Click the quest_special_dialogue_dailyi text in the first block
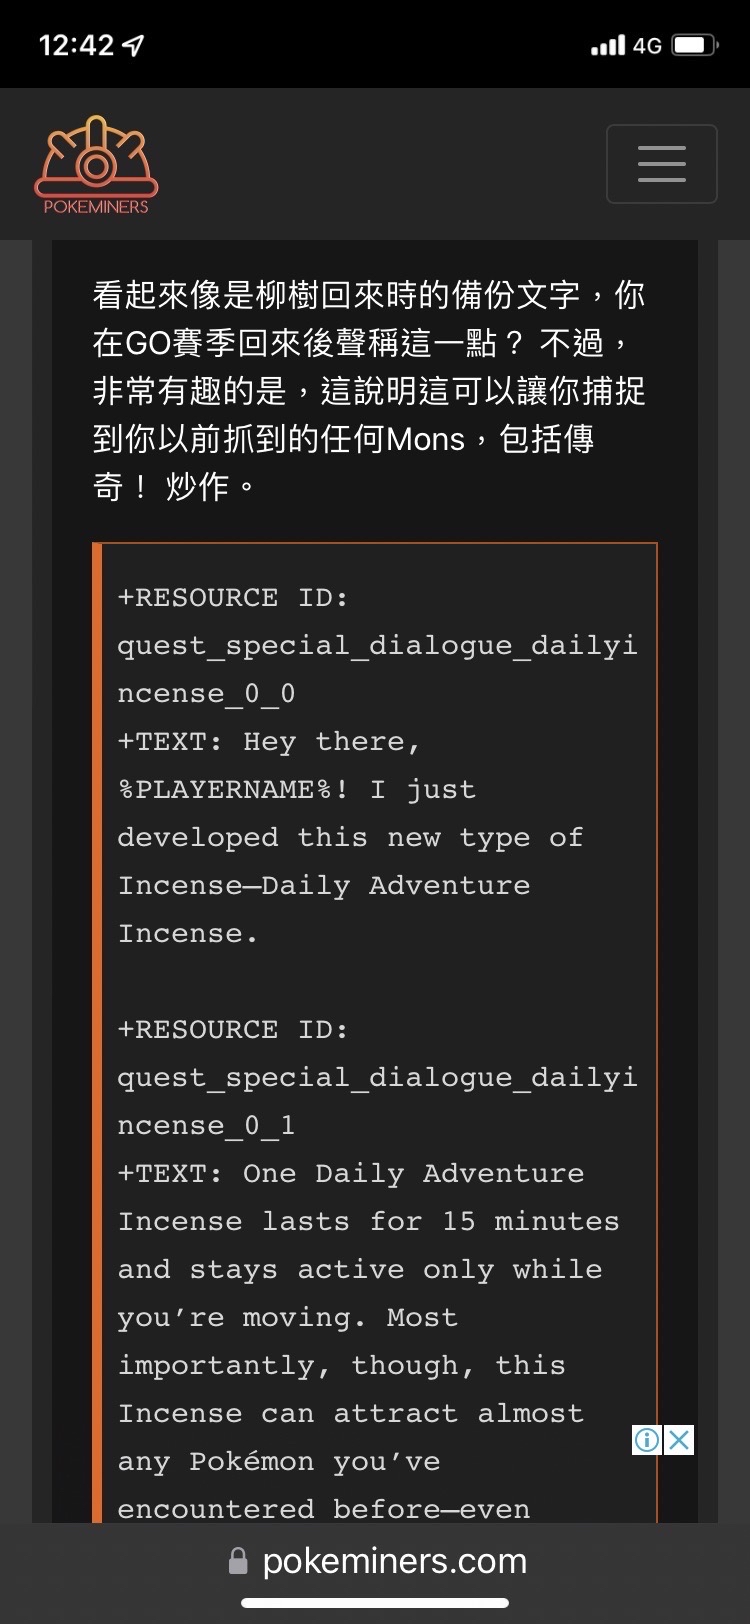Screen dimensions: 750x1624 (x=377, y=646)
